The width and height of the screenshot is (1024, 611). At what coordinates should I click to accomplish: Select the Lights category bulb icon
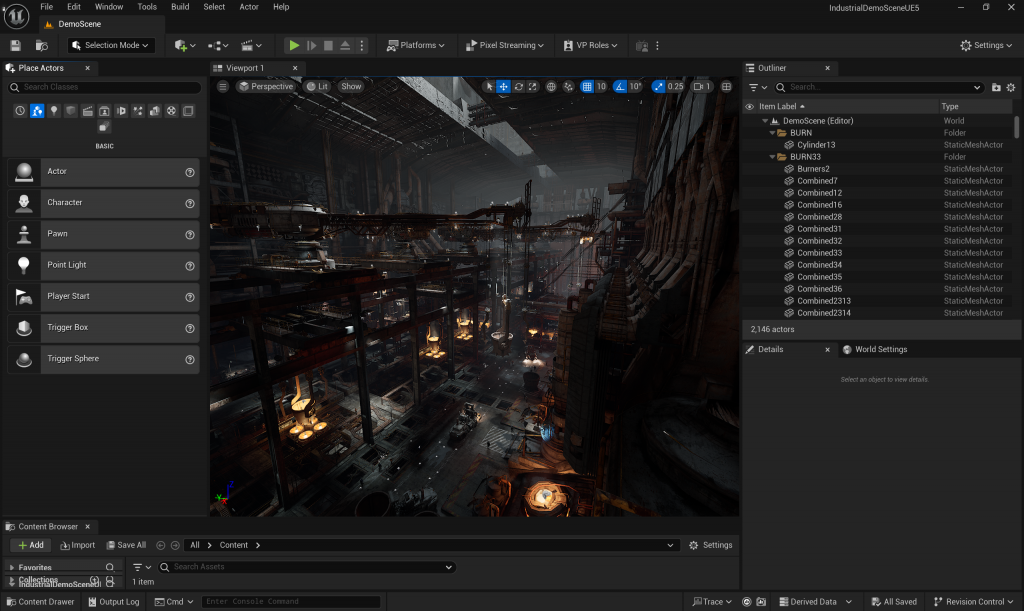(54, 111)
